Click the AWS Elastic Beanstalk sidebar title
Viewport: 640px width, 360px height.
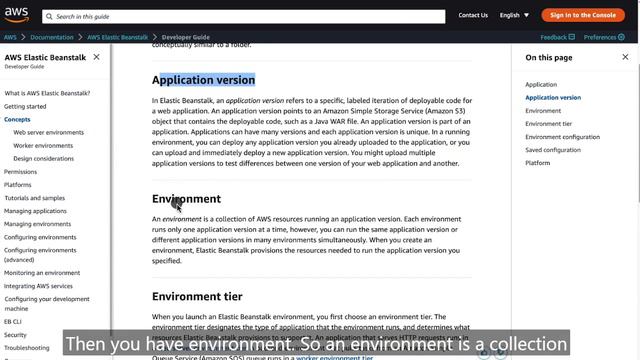click(45, 58)
